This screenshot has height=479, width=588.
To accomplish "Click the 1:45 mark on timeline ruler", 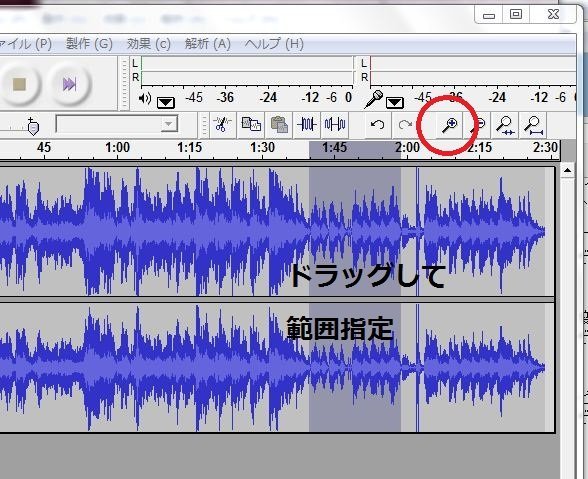I will [x=334, y=147].
